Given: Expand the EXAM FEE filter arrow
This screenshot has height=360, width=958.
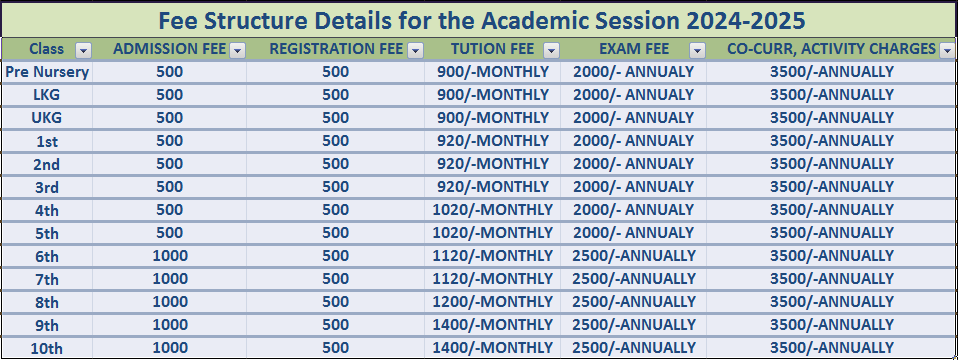Looking at the screenshot, I should click(x=697, y=50).
